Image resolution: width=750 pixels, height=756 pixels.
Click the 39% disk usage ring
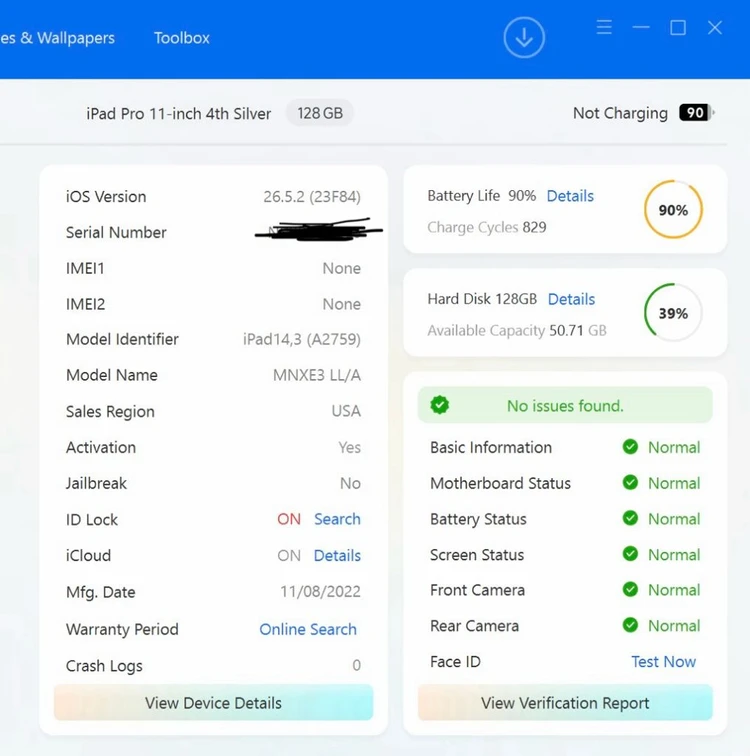[x=673, y=312]
